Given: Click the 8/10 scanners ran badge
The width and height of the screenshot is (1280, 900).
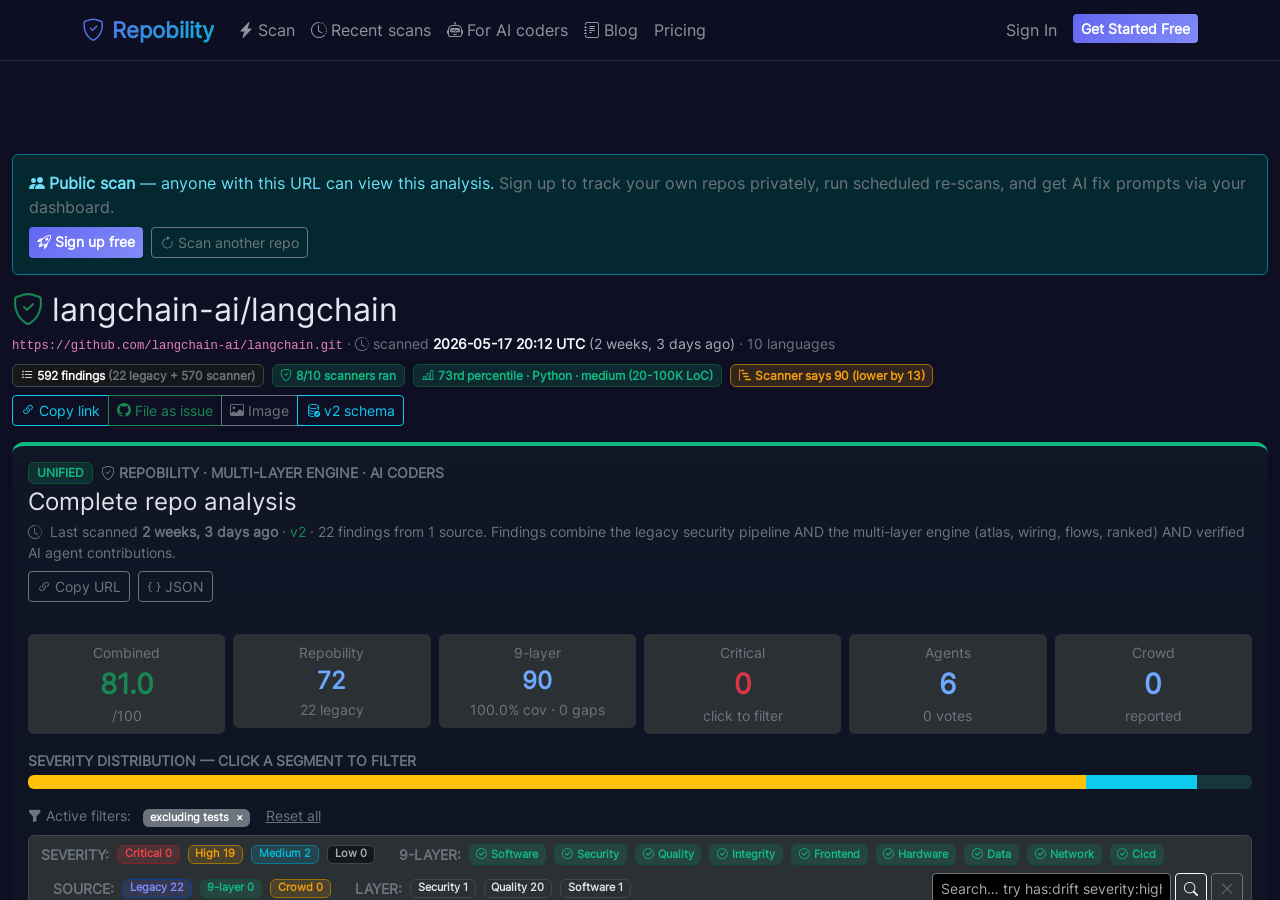Looking at the screenshot, I should tap(338, 375).
